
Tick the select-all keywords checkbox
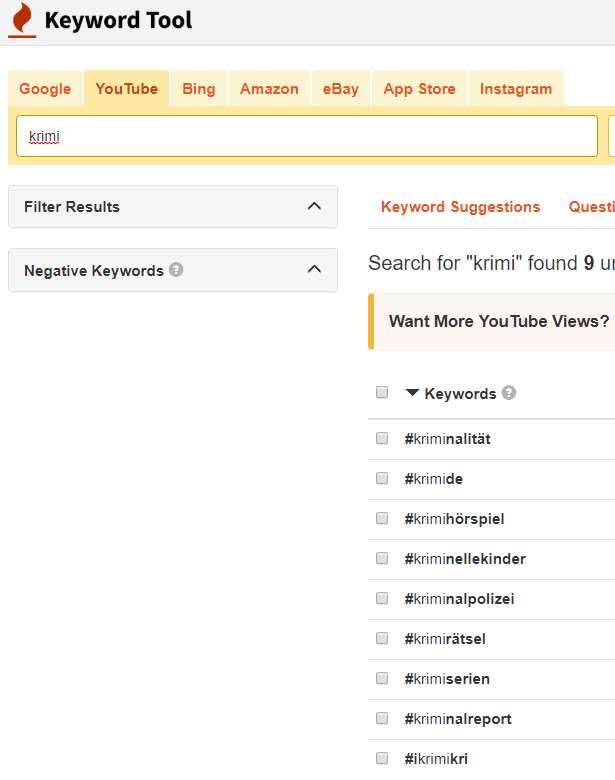point(382,392)
